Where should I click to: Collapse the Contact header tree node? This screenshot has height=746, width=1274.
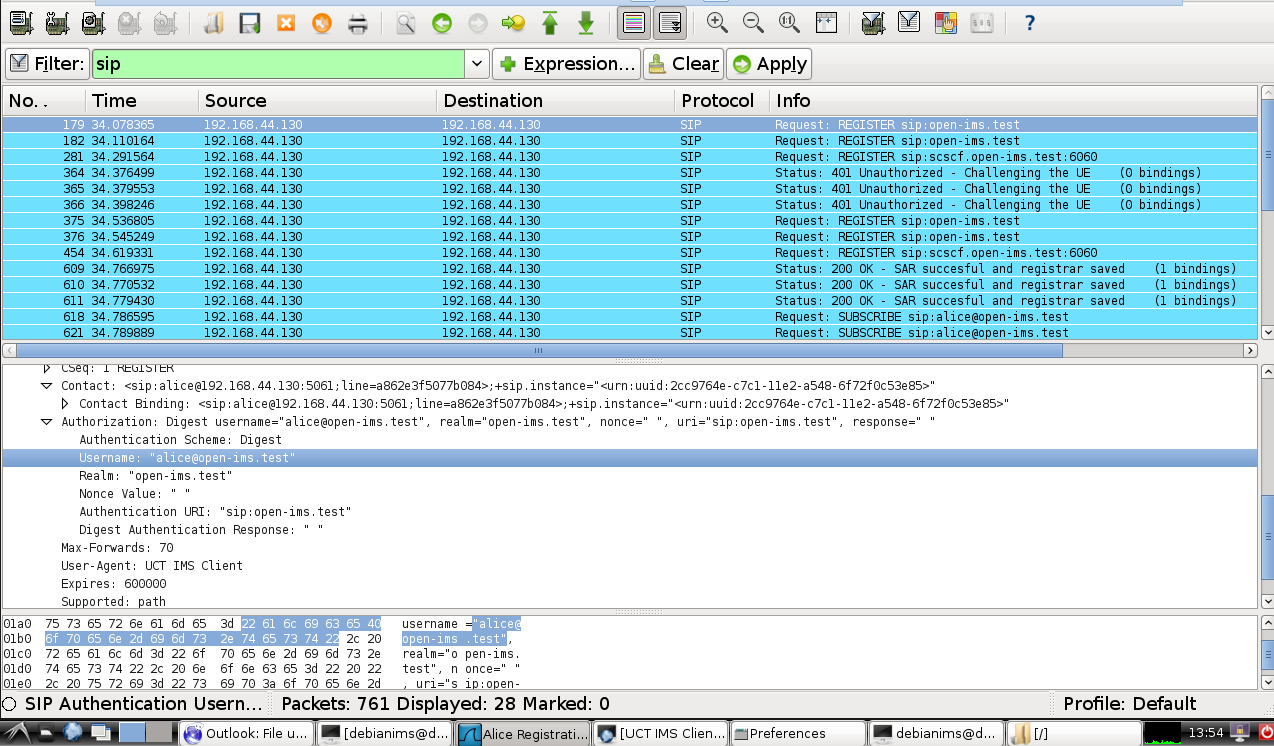click(46, 386)
